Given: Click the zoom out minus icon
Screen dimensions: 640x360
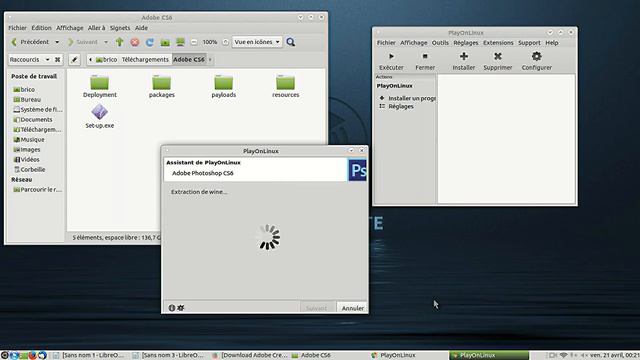Looking at the screenshot, I should coord(194,42).
